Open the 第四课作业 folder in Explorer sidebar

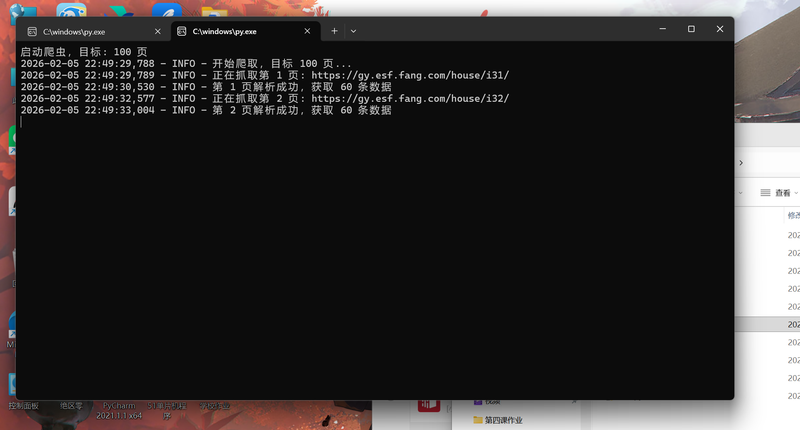click(x=498, y=420)
